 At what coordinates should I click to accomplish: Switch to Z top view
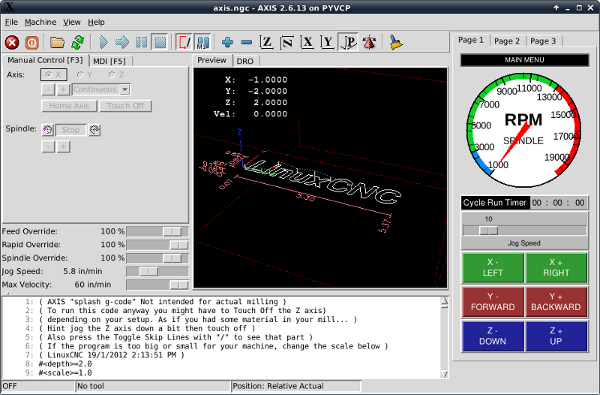267,42
